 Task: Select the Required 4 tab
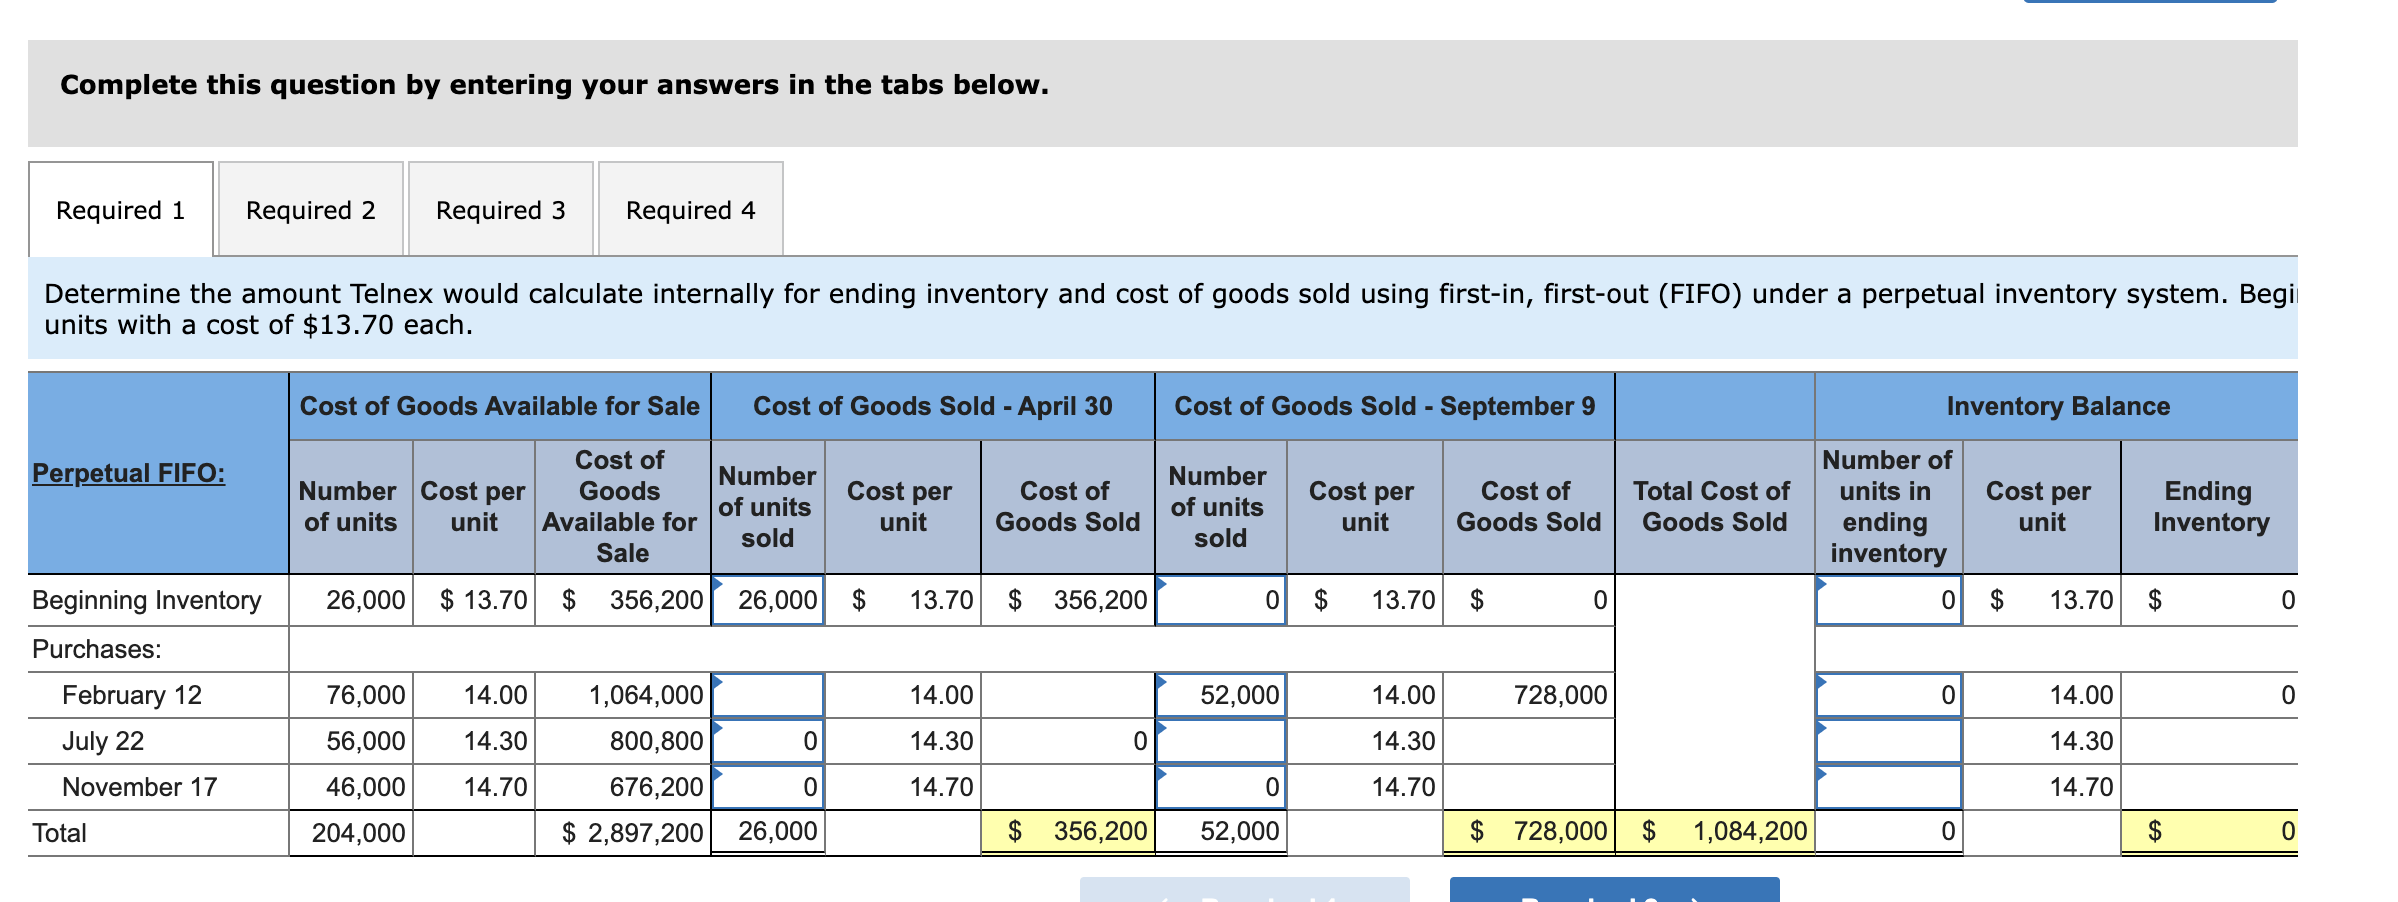(690, 210)
